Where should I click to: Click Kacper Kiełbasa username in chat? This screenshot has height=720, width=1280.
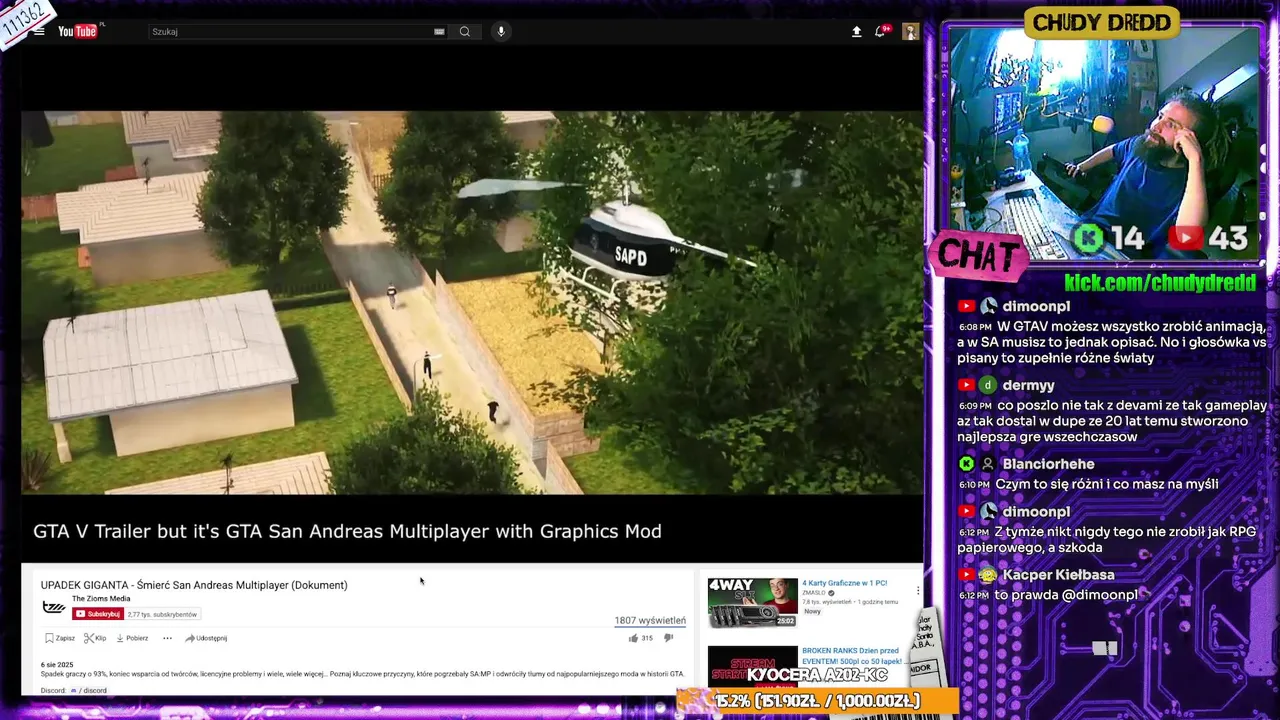click(x=1058, y=575)
